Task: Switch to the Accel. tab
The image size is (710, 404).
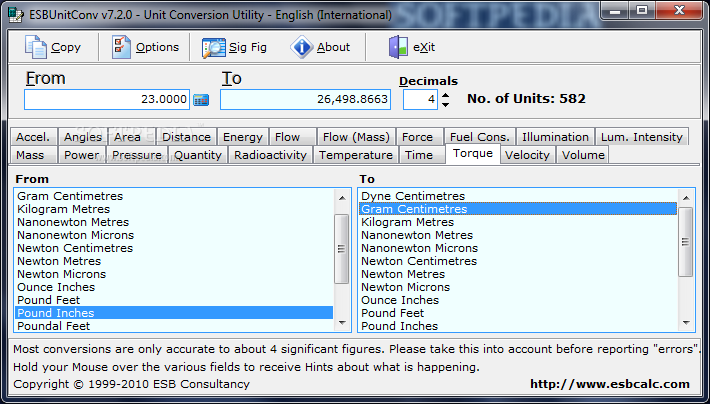Action: point(34,137)
